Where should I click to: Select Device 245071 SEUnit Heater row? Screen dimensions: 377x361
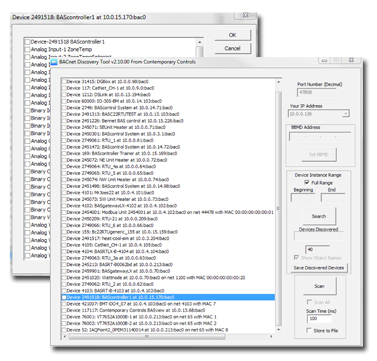[x=116, y=127]
